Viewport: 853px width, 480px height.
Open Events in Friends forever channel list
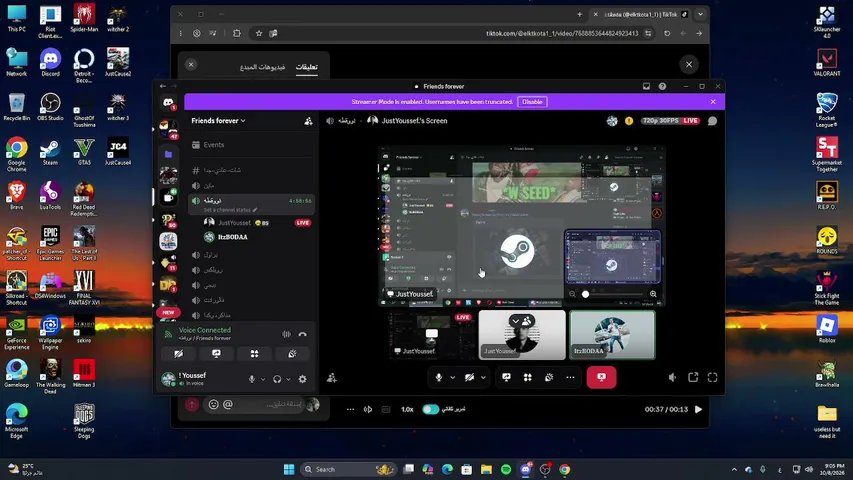click(x=252, y=145)
